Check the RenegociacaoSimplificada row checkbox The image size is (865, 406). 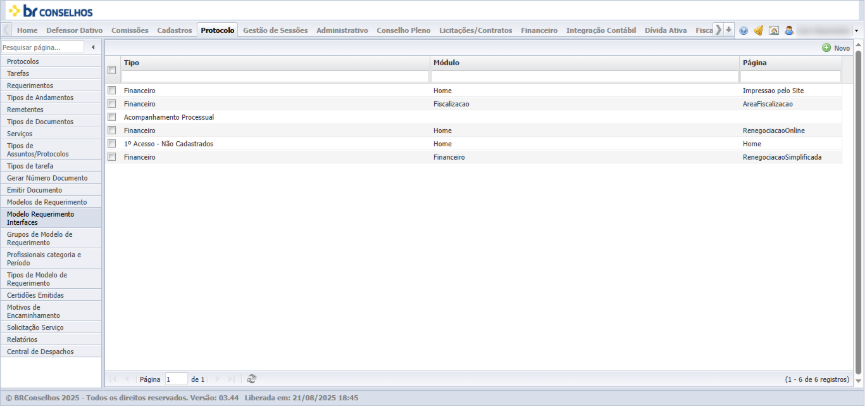[111, 157]
